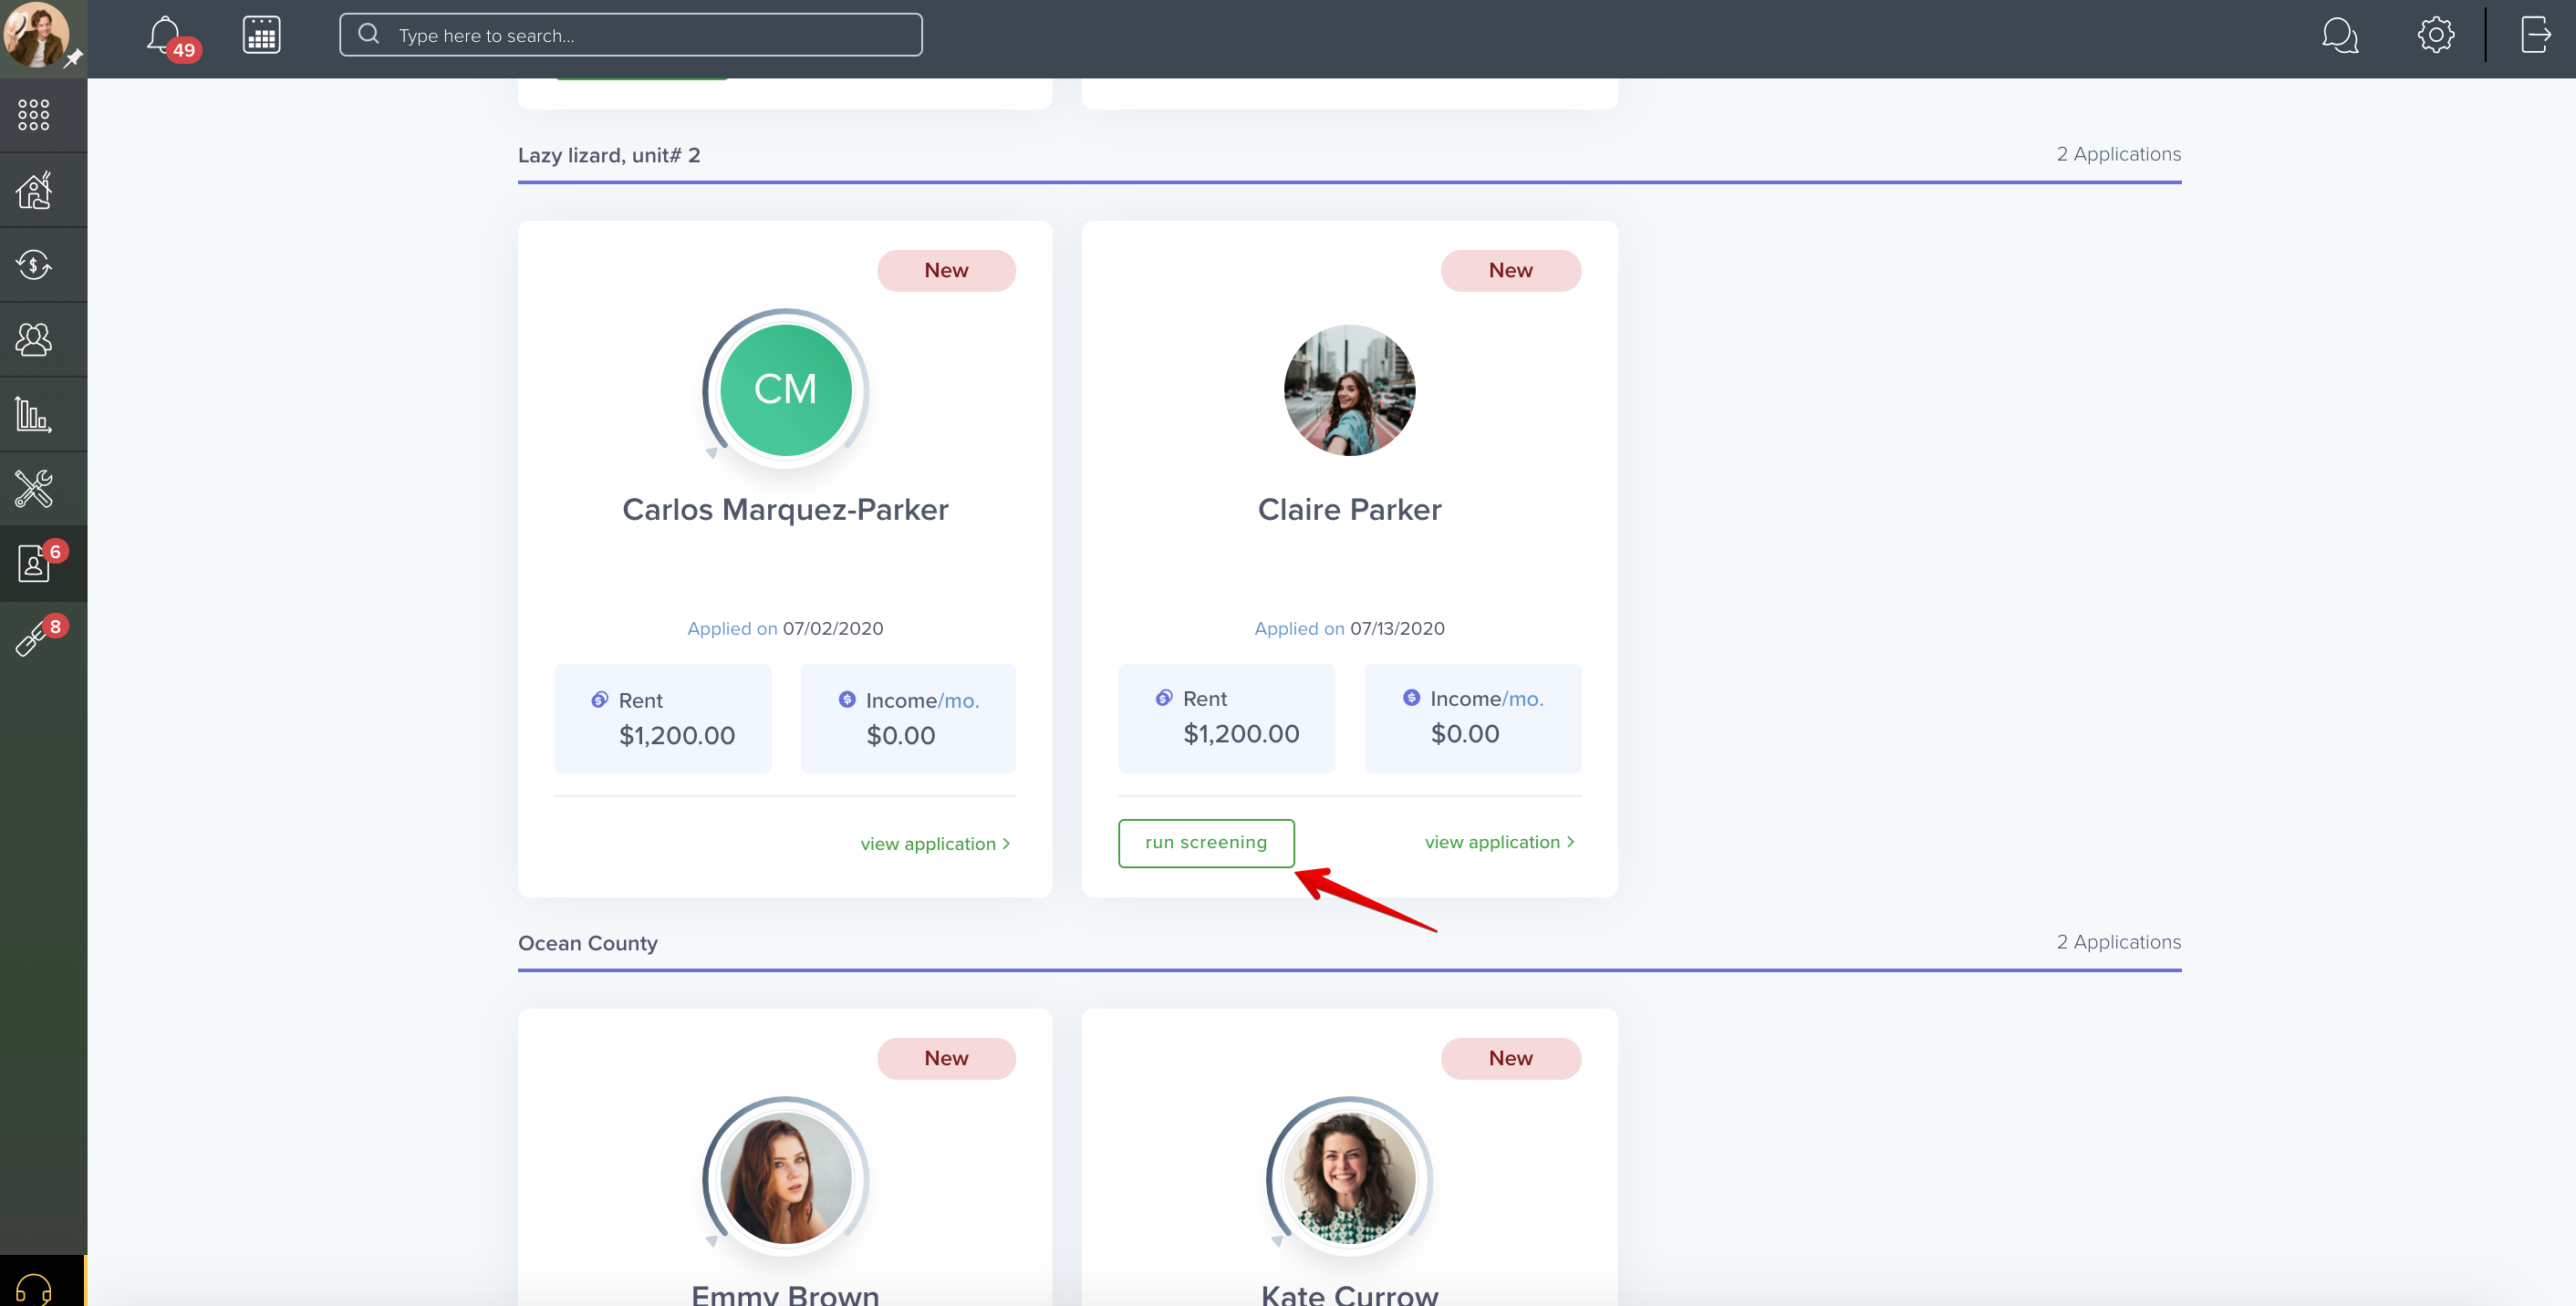Image resolution: width=2576 pixels, height=1306 pixels.
Task: Click Carlos Marquez-Parker's CM avatar
Action: 785,389
